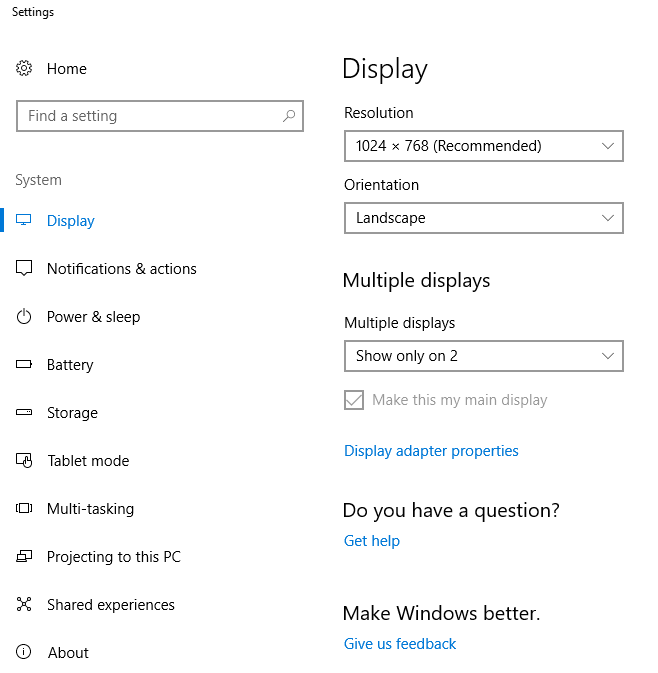Open the Storage settings page
The width and height of the screenshot is (658, 673).
click(72, 413)
